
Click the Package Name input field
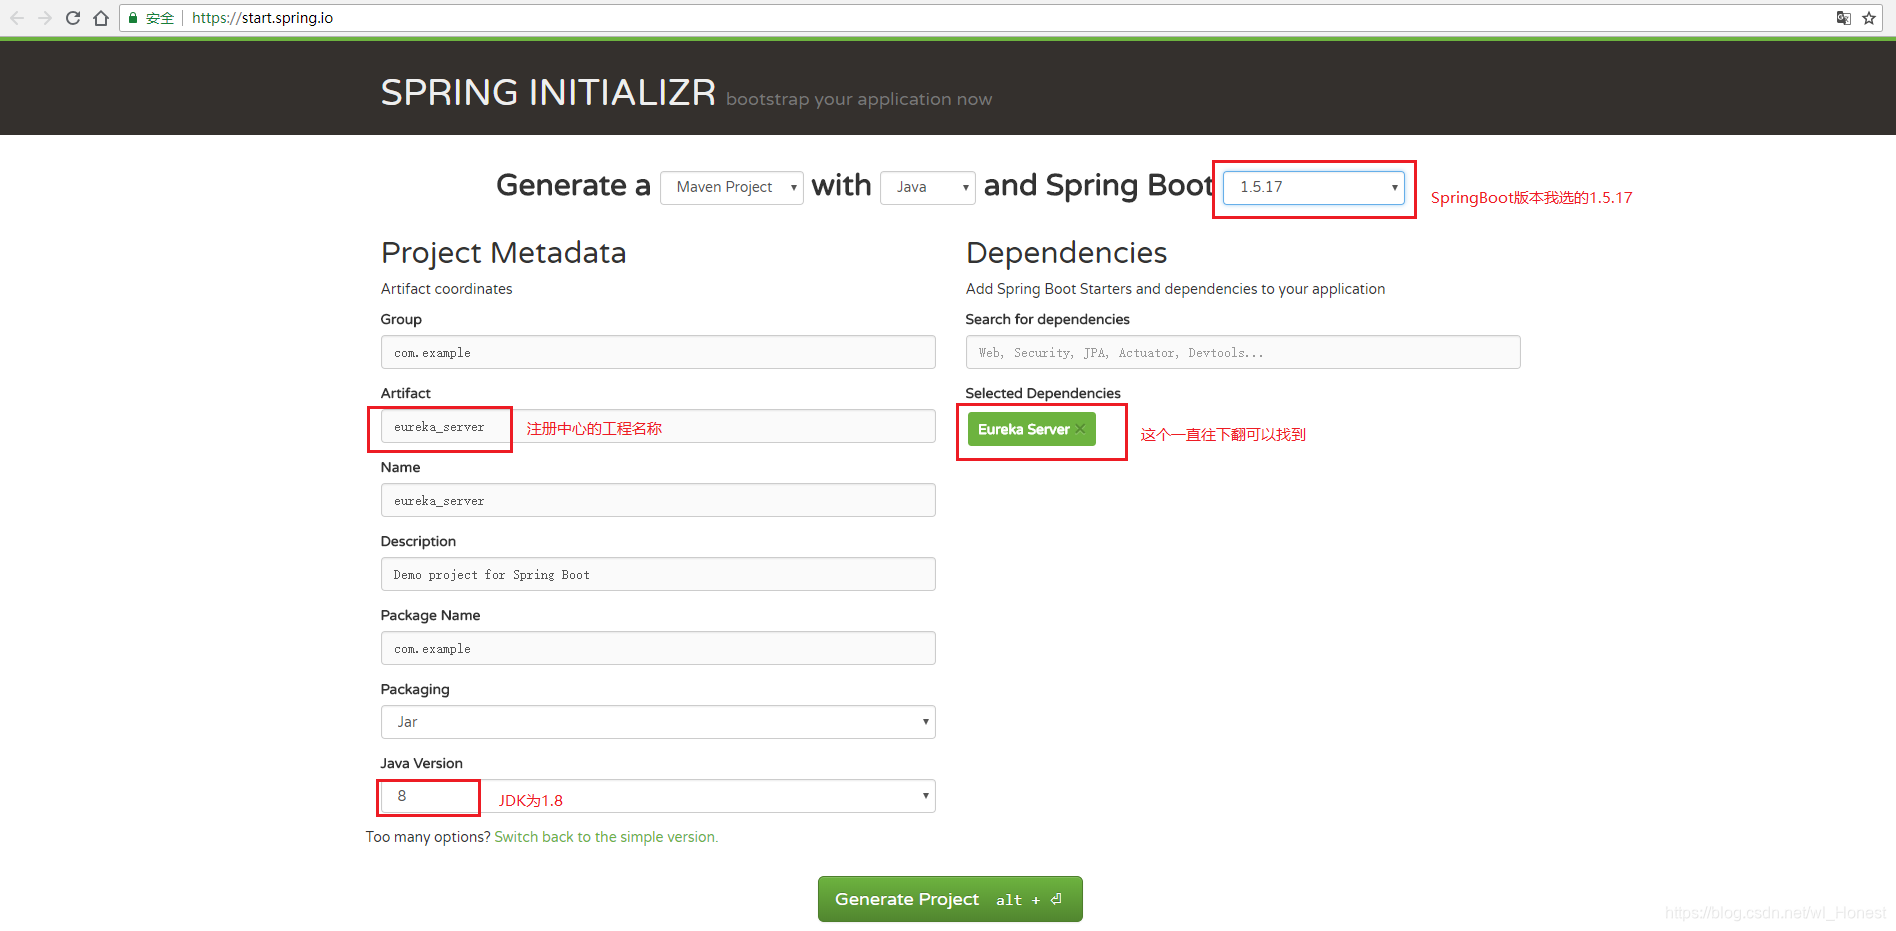tap(658, 648)
